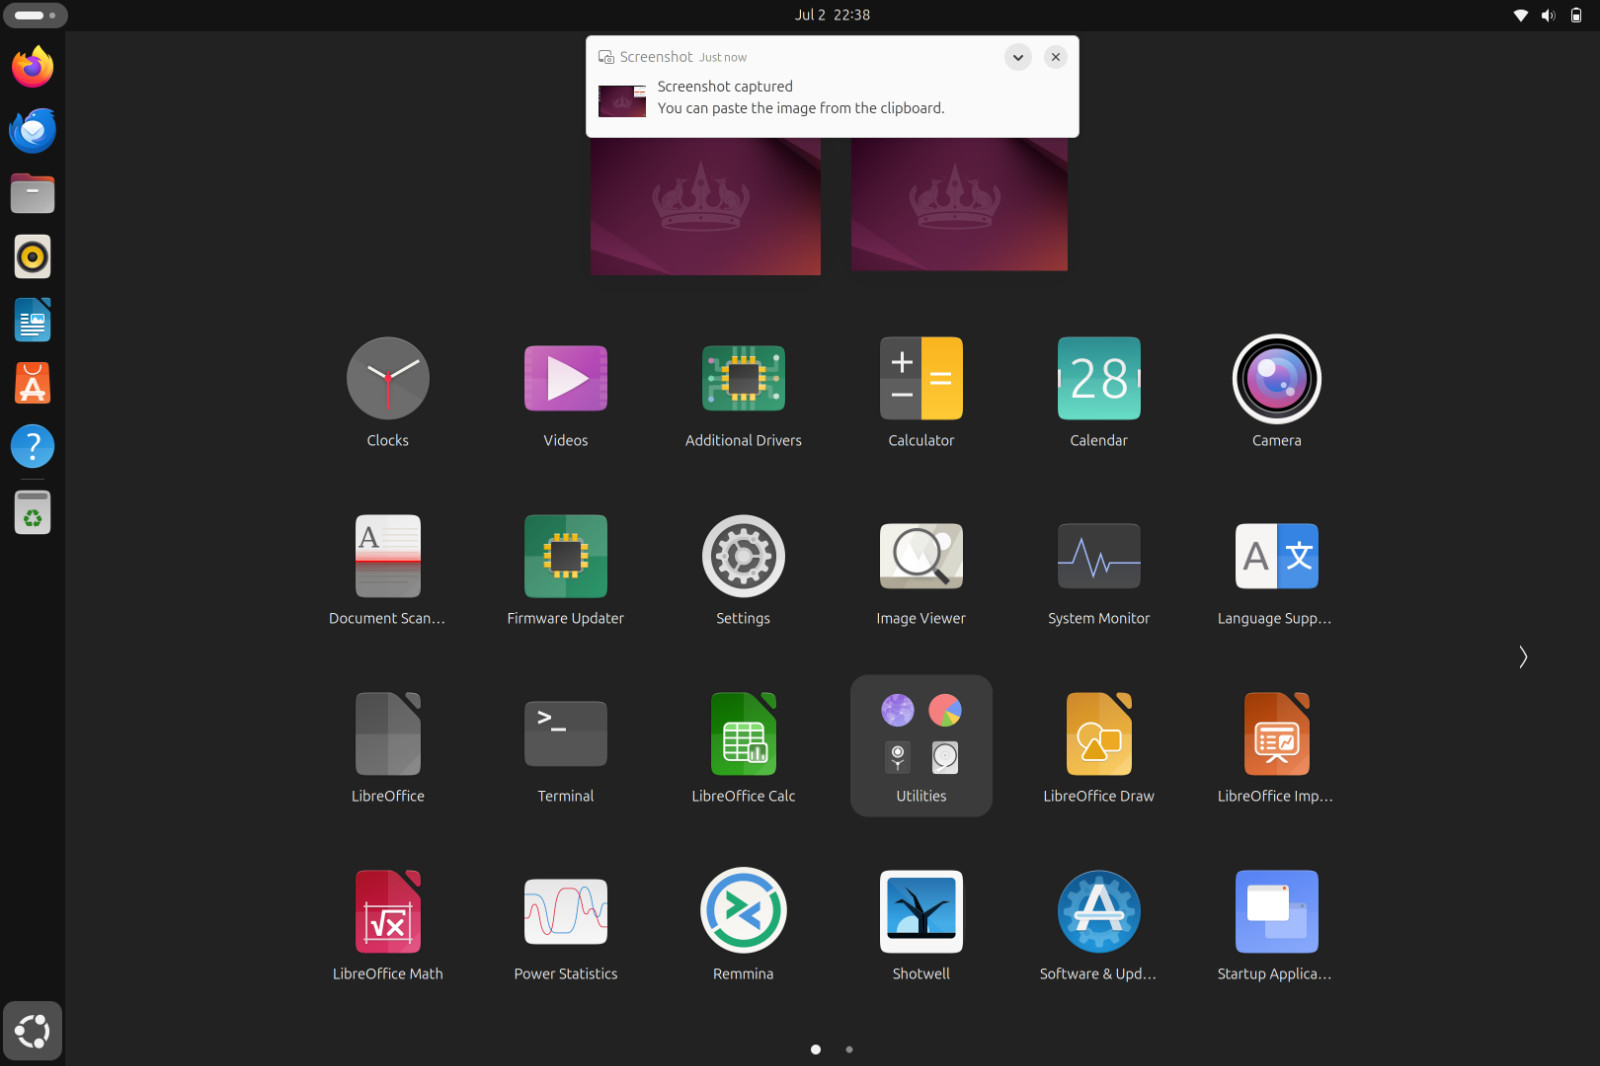This screenshot has width=1600, height=1066.
Task: Open Thunderbird Mail from the dock
Action: (32, 130)
